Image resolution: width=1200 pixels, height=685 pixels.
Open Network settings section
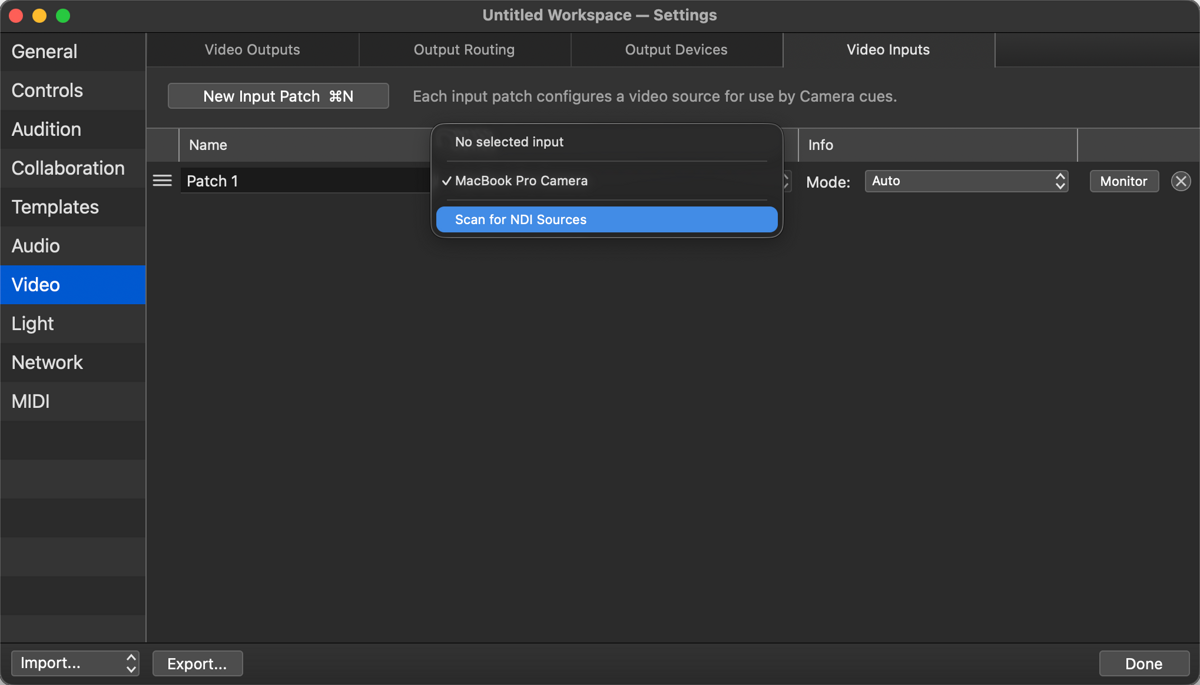(73, 362)
